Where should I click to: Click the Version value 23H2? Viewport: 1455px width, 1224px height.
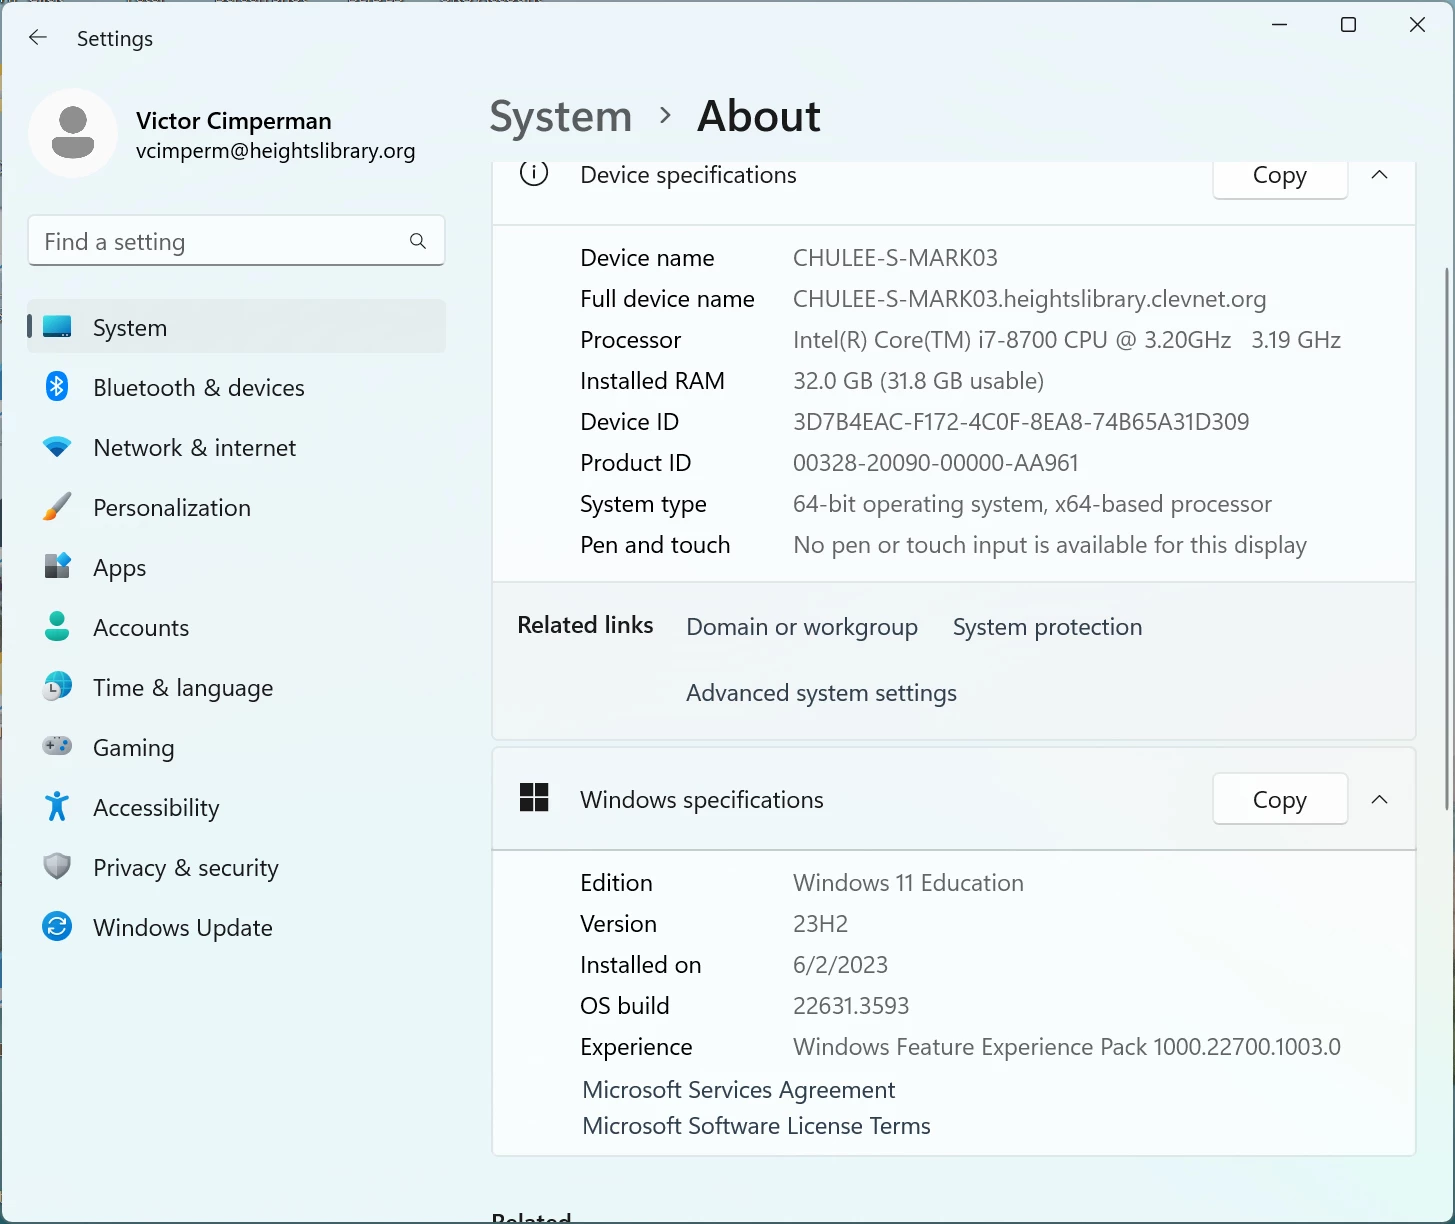(820, 924)
